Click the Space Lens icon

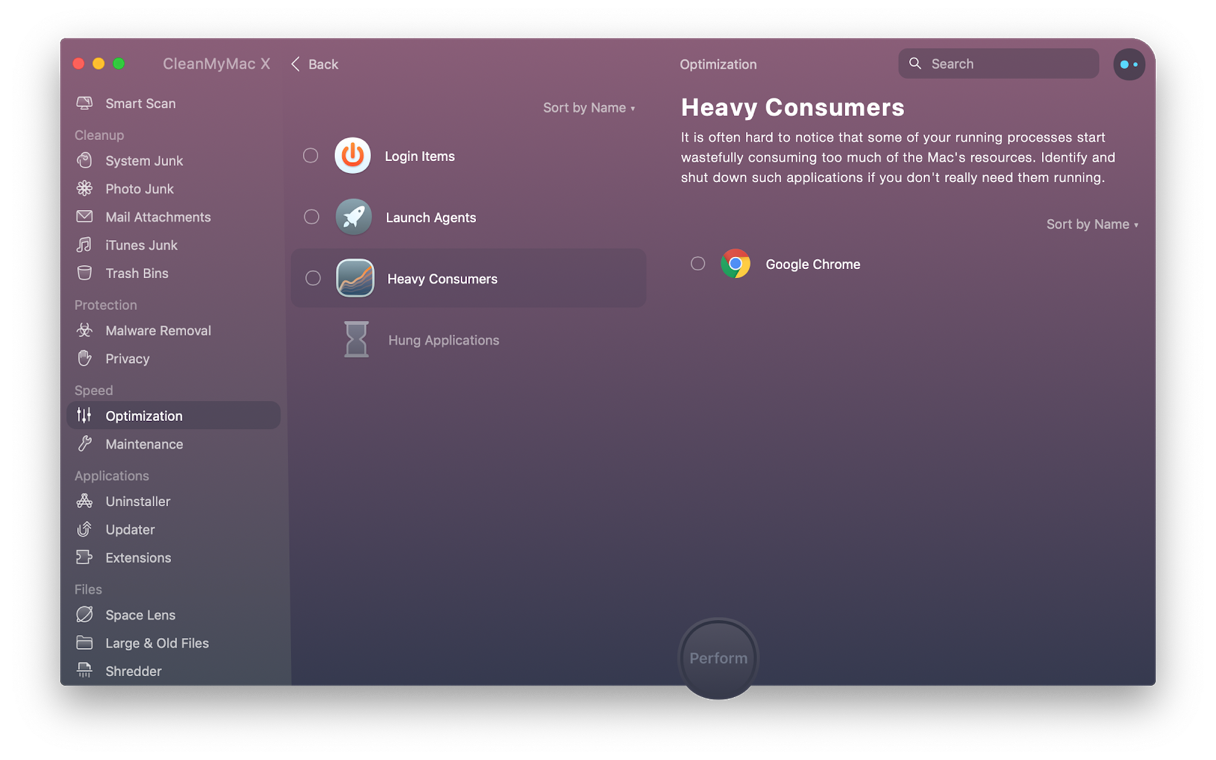[x=85, y=614]
